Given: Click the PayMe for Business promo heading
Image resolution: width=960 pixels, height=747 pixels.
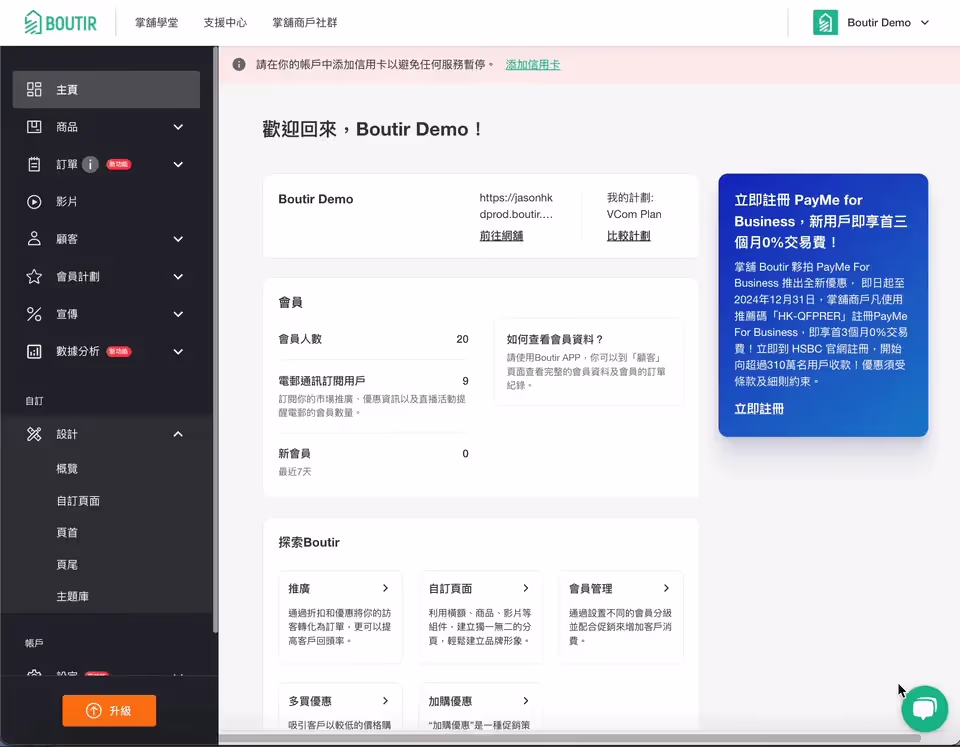Looking at the screenshot, I should click(820, 221).
